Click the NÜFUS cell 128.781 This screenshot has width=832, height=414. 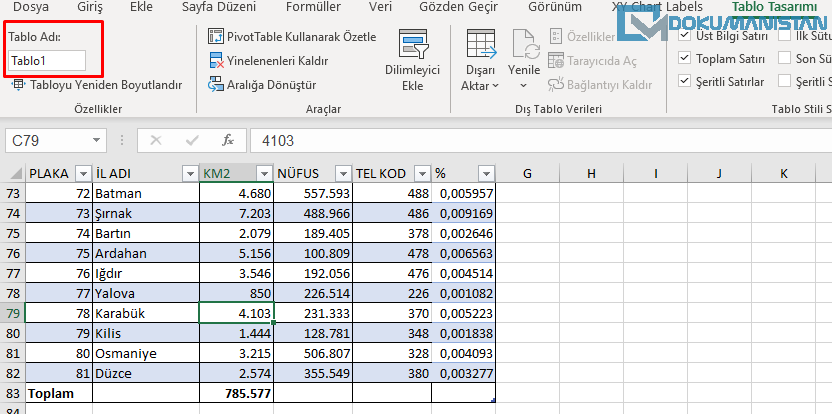click(x=313, y=334)
